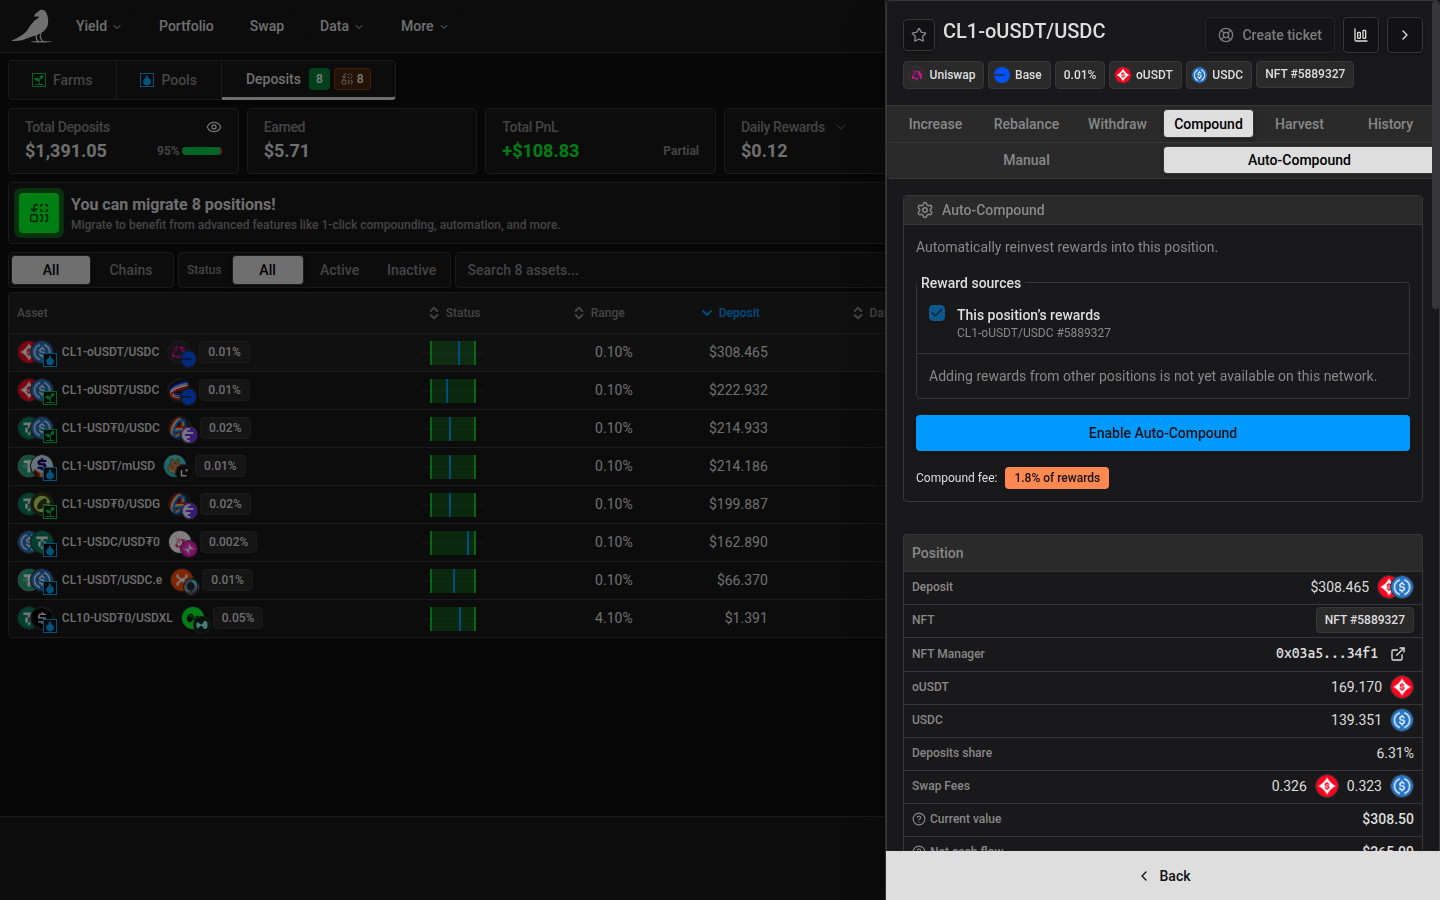The image size is (1440, 900).
Task: Click the protocol icon in CL10-USD₮0/USDXL row
Action: coord(195,618)
